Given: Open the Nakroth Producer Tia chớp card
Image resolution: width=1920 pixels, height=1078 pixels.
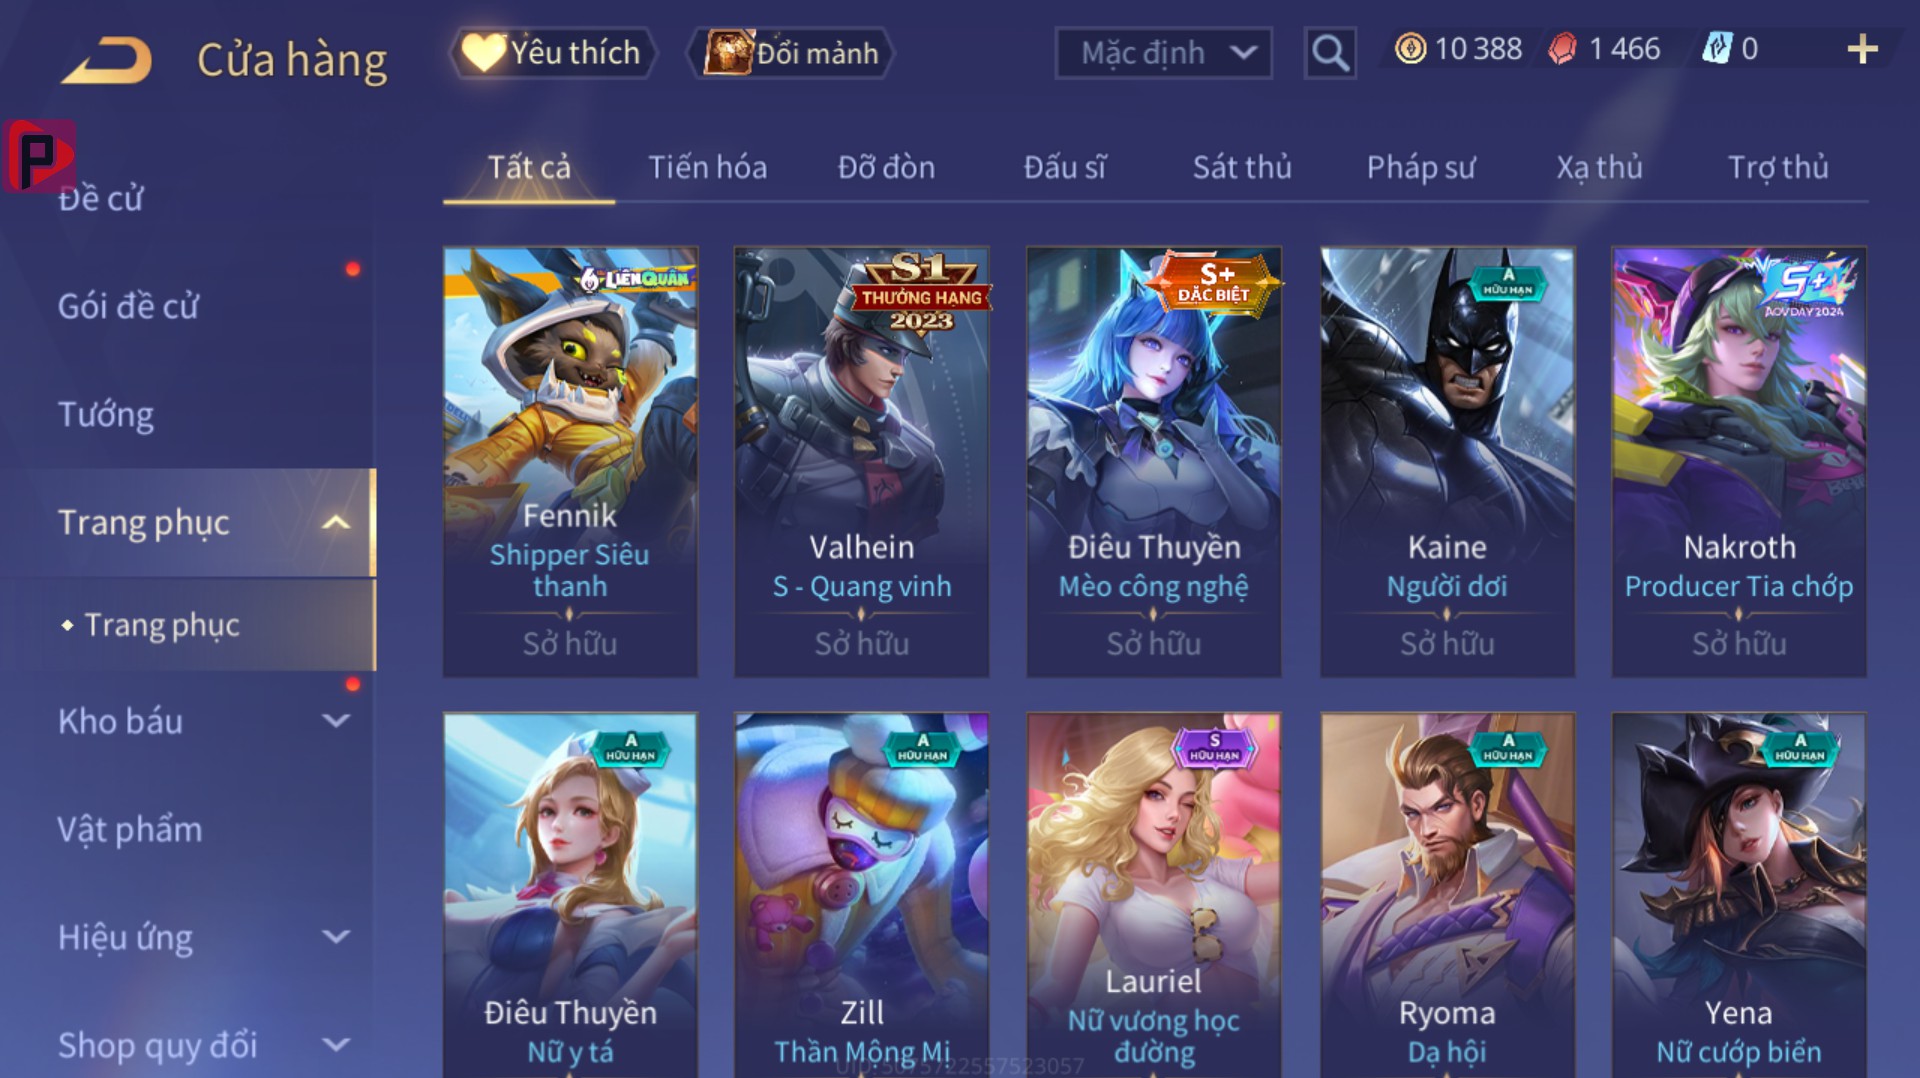Looking at the screenshot, I should click(1739, 462).
